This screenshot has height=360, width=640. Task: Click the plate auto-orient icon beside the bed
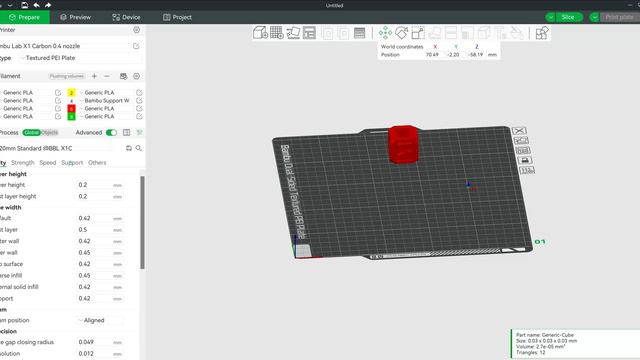coord(521,140)
